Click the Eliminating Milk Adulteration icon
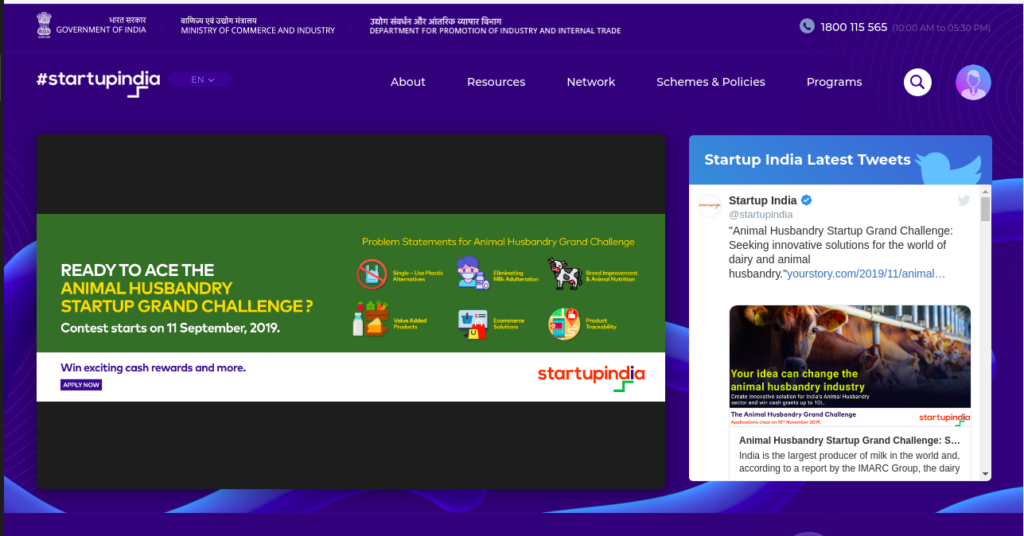The width and height of the screenshot is (1024, 536). click(x=472, y=273)
